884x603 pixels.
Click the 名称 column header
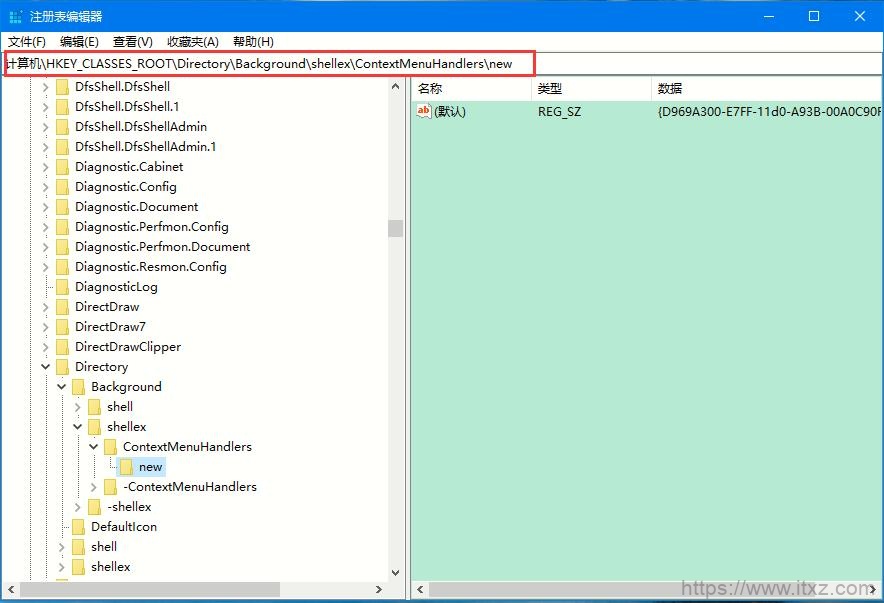[x=471, y=88]
